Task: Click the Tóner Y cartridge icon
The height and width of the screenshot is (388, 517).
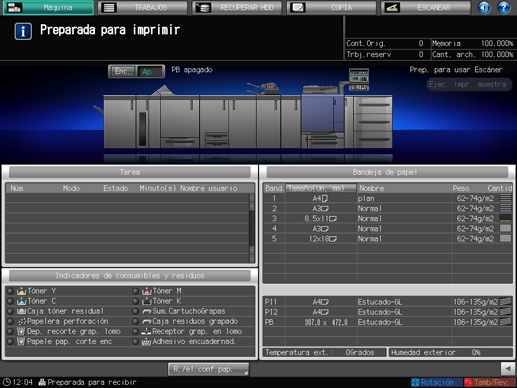Action: 21,291
